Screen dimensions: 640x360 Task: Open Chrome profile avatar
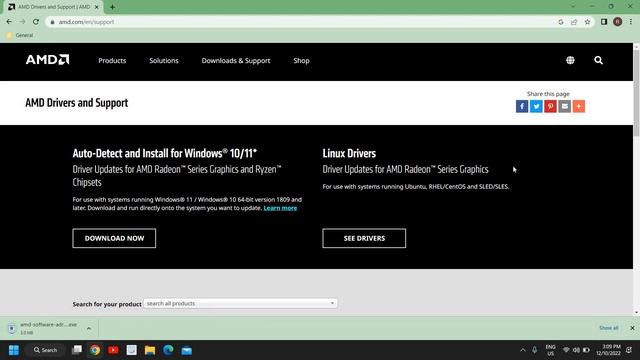coord(618,22)
